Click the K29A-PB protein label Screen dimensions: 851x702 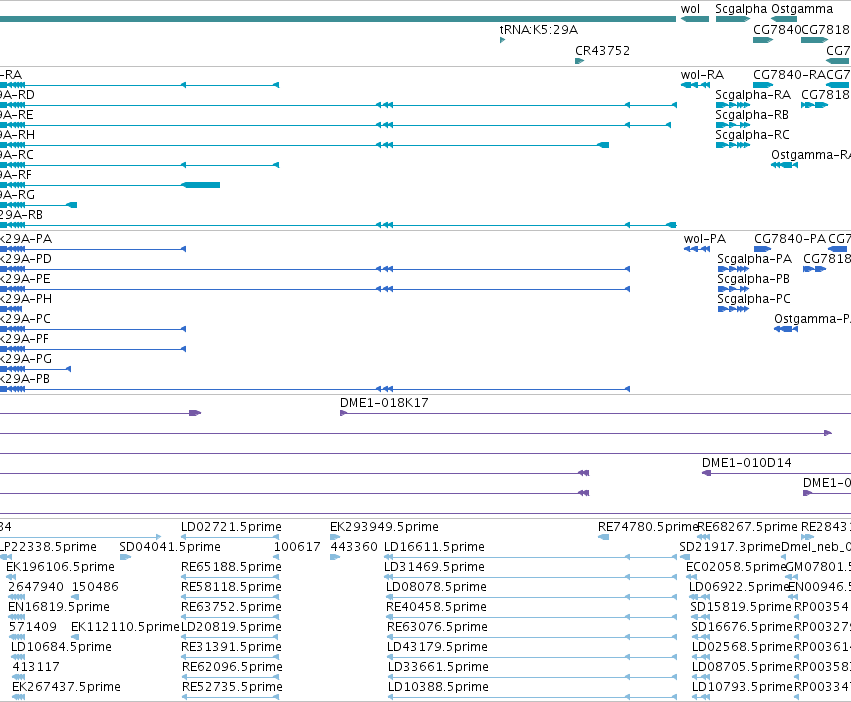pyautogui.click(x=25, y=379)
